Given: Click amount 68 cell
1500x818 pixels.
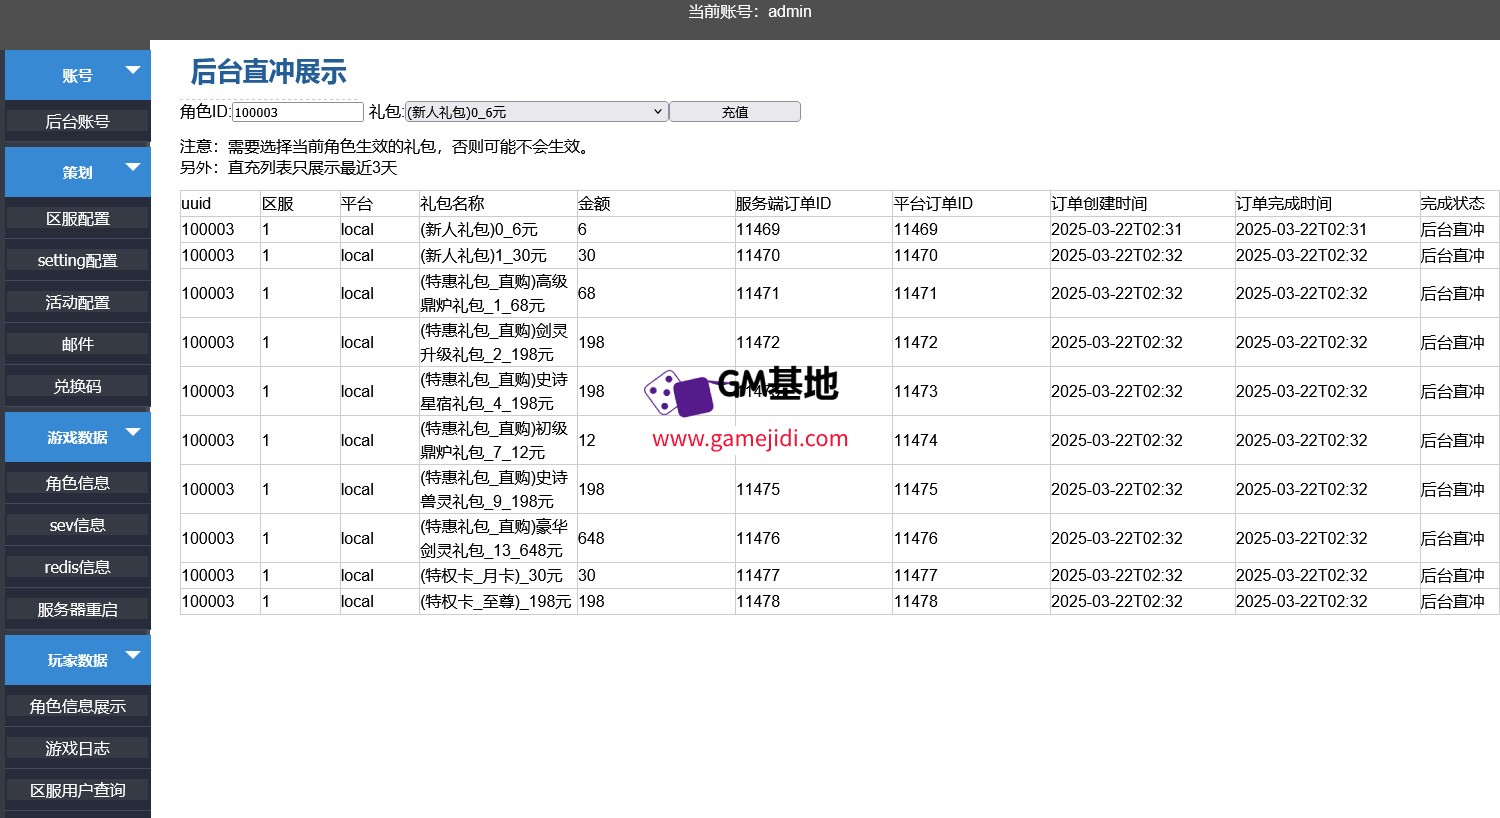Looking at the screenshot, I should point(655,293).
